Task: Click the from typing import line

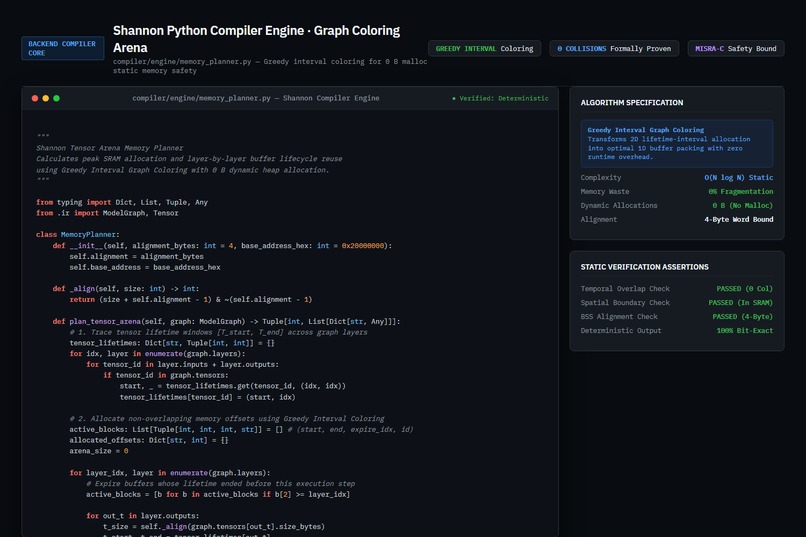Action: tap(122, 202)
